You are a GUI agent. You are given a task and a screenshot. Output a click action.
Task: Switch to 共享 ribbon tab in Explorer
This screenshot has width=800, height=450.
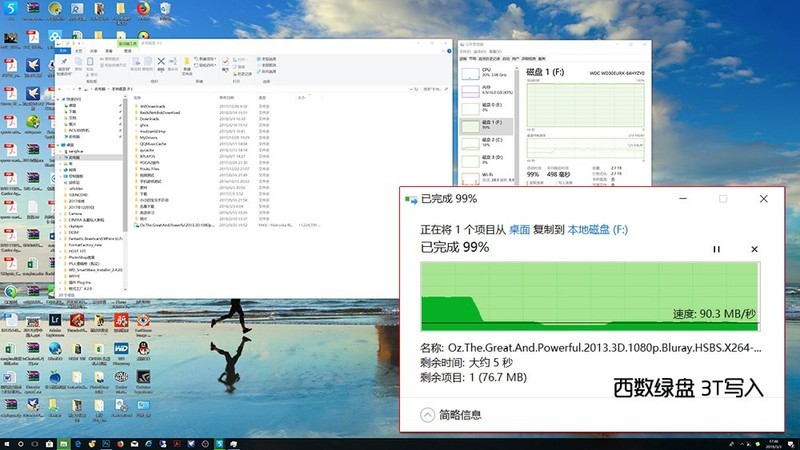[93, 51]
